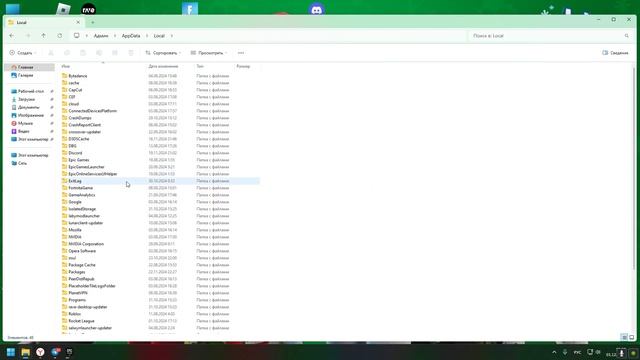Sort by the Дата изменения column header

point(163,66)
